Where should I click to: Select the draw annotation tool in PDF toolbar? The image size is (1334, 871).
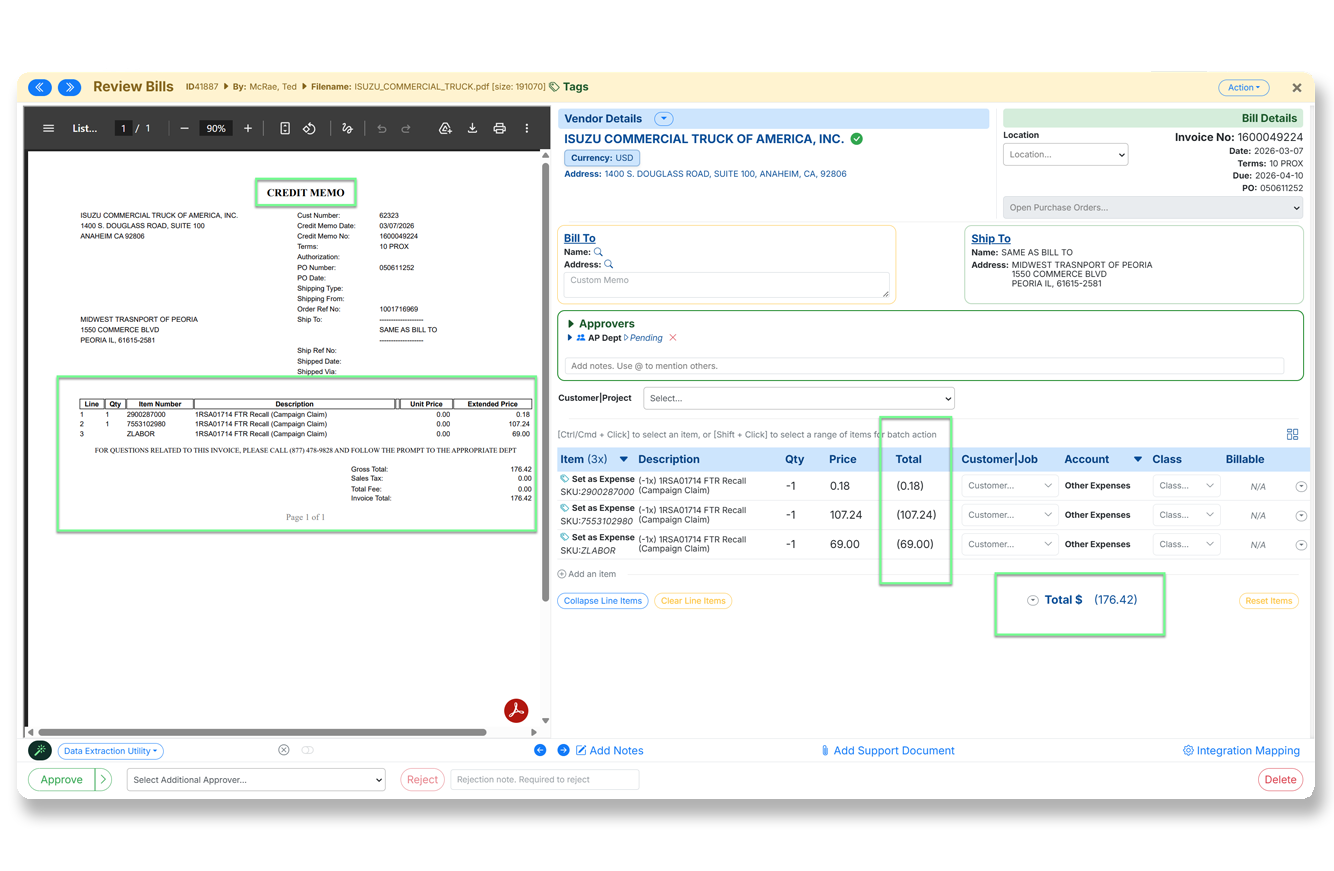(347, 128)
